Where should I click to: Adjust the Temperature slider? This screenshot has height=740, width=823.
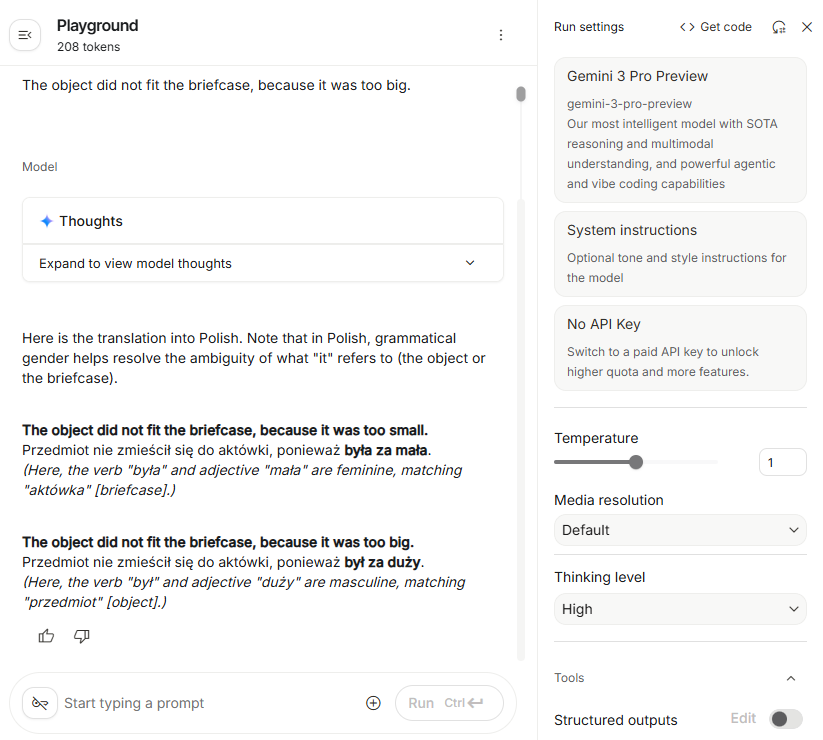pos(636,462)
